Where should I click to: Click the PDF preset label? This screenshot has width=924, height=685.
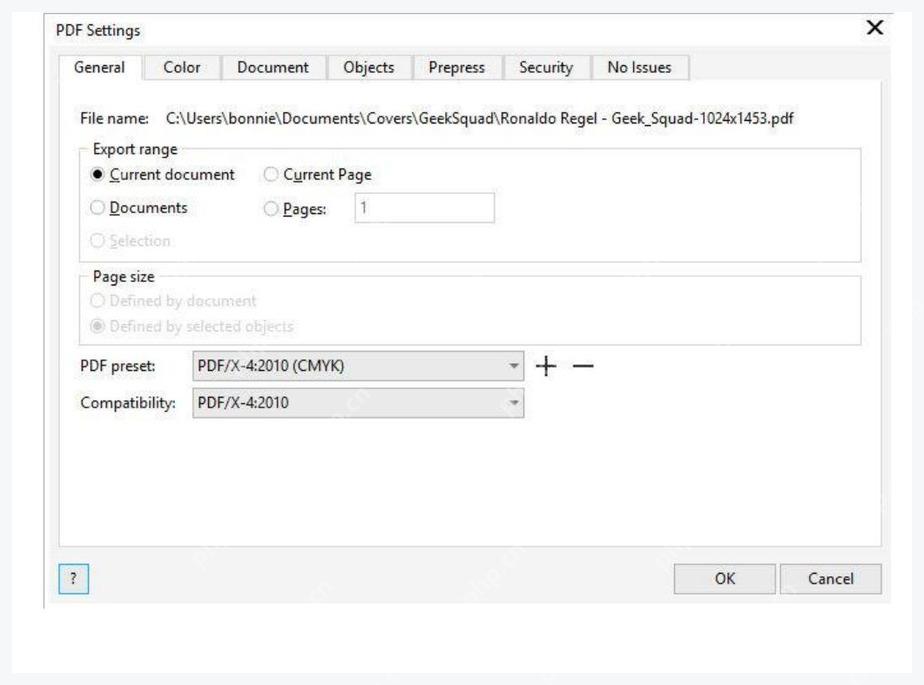[x=118, y=366]
